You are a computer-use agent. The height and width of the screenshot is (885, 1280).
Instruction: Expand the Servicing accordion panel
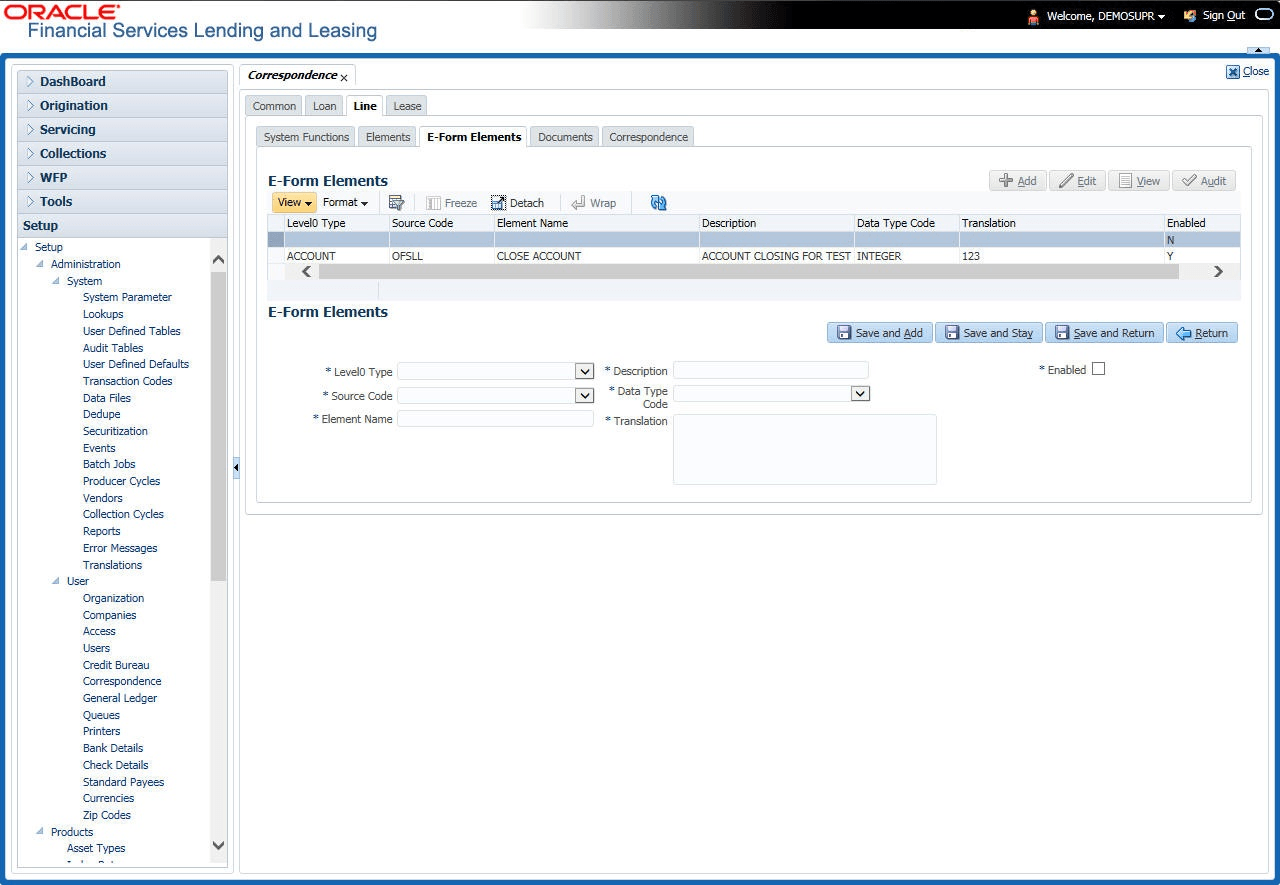coord(123,130)
